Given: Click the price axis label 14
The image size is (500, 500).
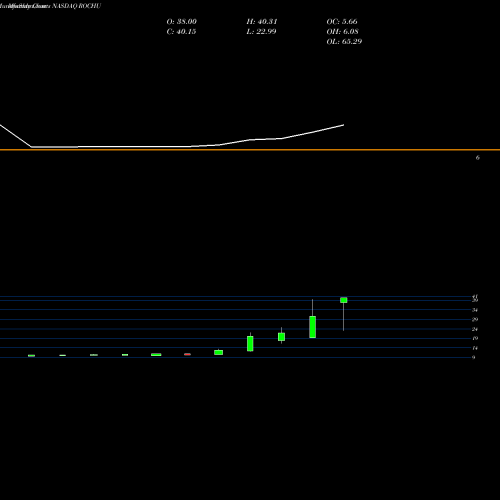Looking at the screenshot, I should click(475, 348).
